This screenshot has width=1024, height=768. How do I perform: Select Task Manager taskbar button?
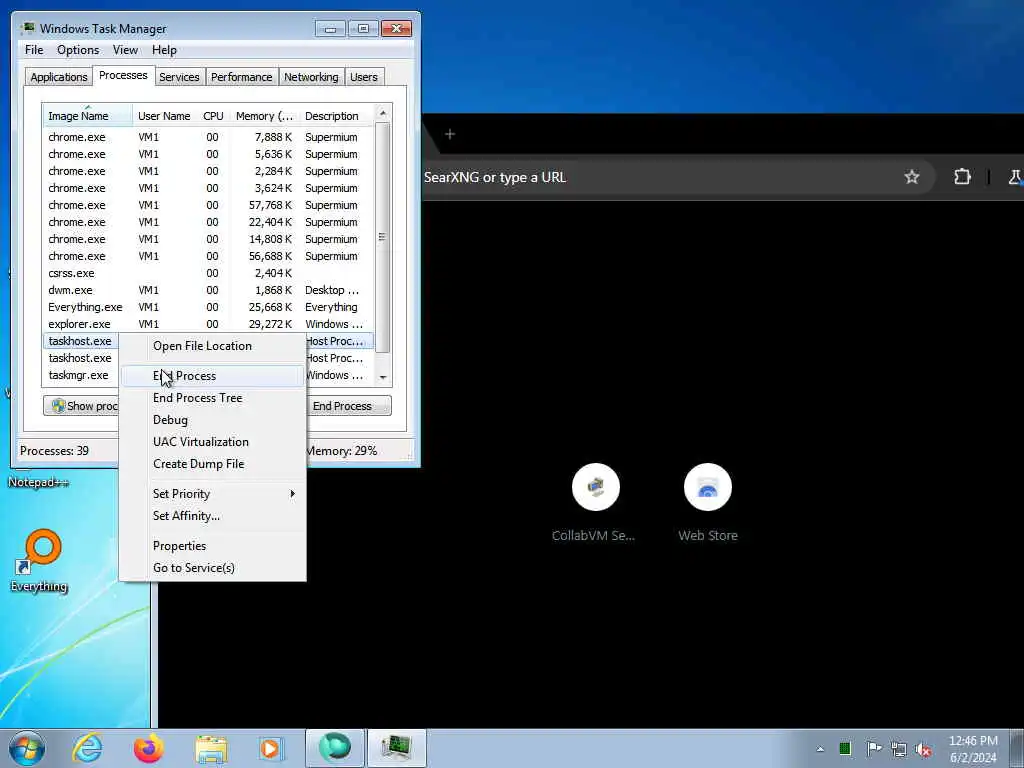pos(396,748)
